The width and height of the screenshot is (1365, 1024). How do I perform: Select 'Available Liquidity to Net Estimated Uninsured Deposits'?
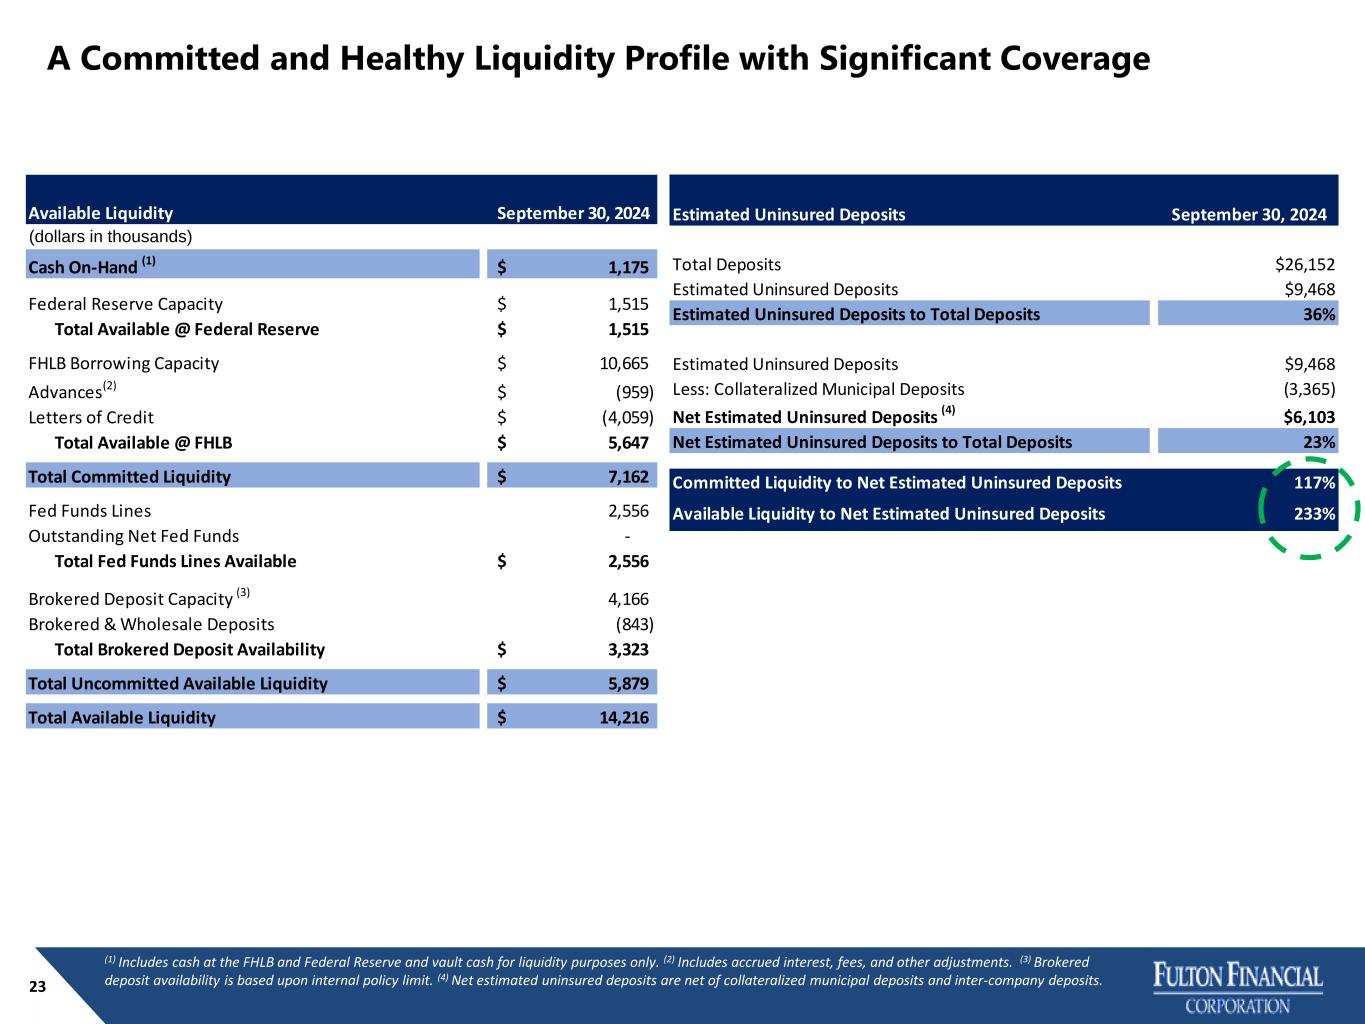coord(889,514)
